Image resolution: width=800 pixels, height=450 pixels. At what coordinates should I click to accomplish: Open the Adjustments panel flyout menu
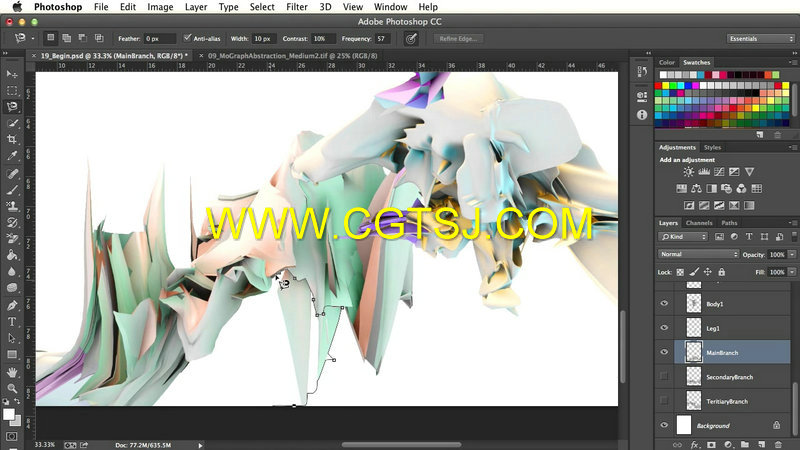pyautogui.click(x=792, y=147)
